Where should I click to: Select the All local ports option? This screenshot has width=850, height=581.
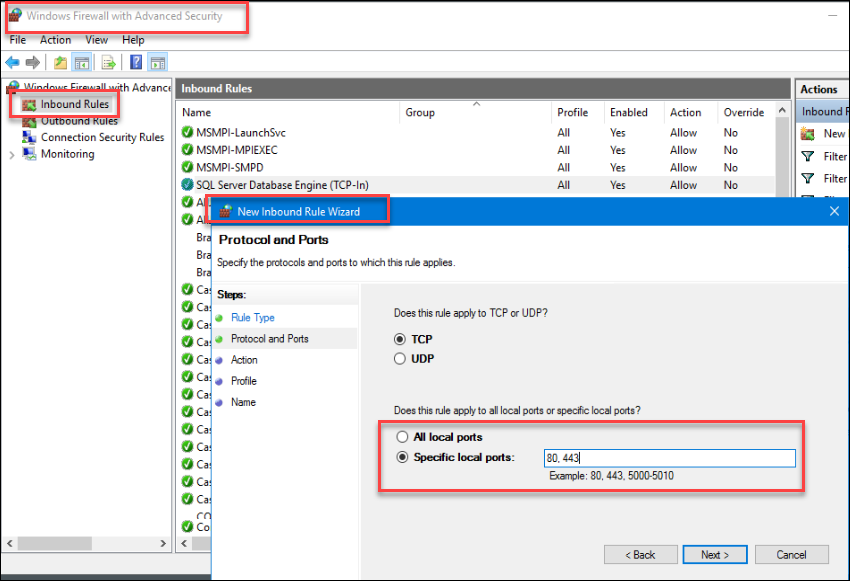point(402,437)
